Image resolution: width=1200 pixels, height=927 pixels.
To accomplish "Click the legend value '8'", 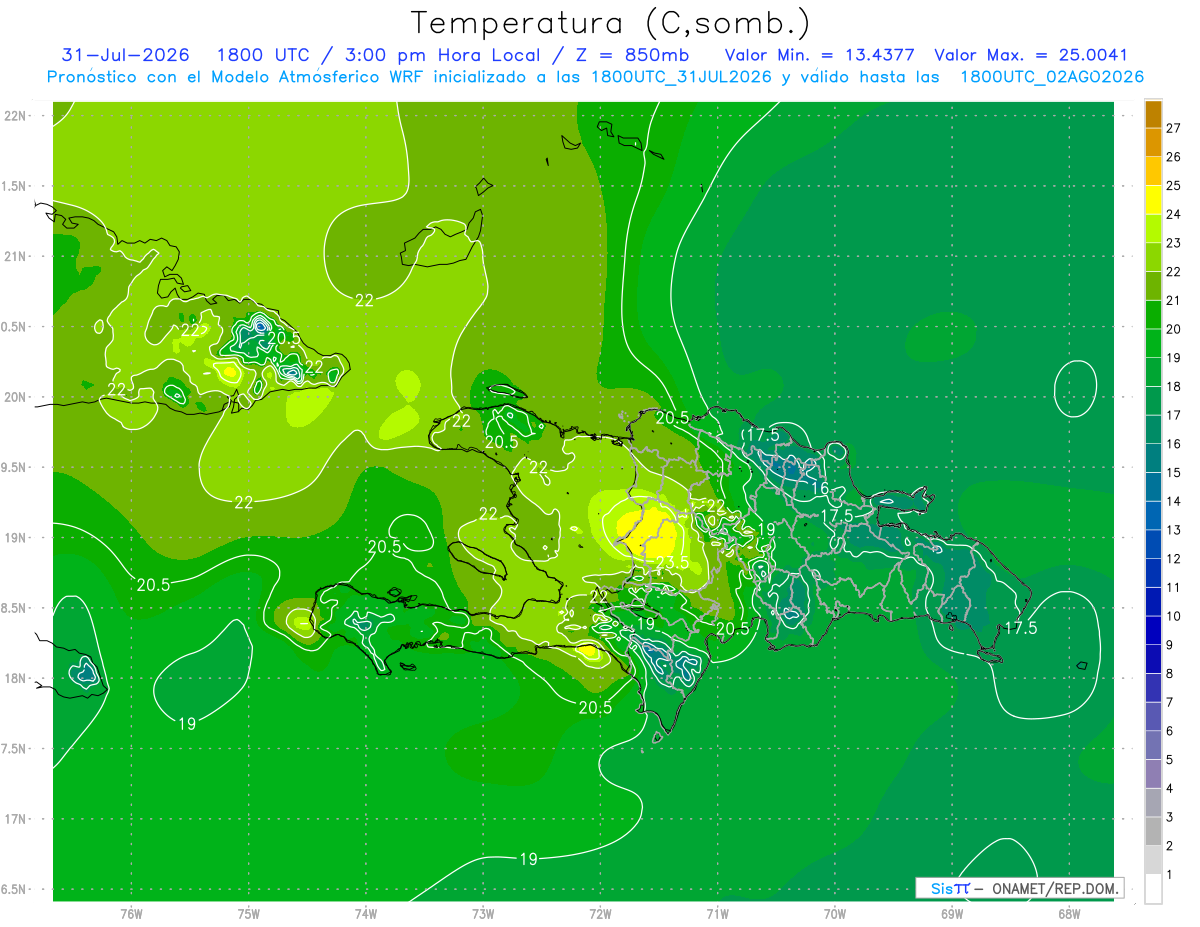I will (x=1171, y=674).
